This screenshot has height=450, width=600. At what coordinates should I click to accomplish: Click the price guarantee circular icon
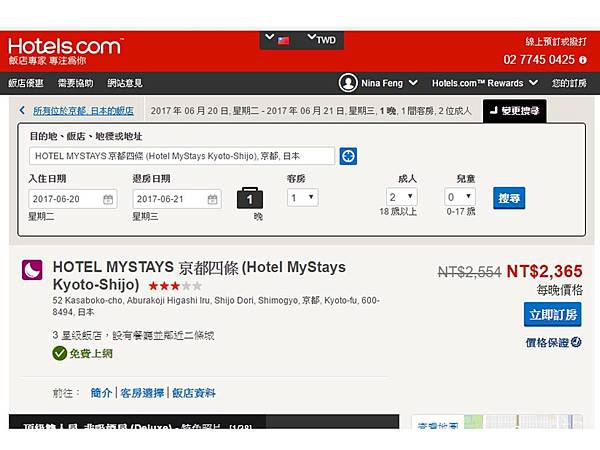tap(576, 342)
